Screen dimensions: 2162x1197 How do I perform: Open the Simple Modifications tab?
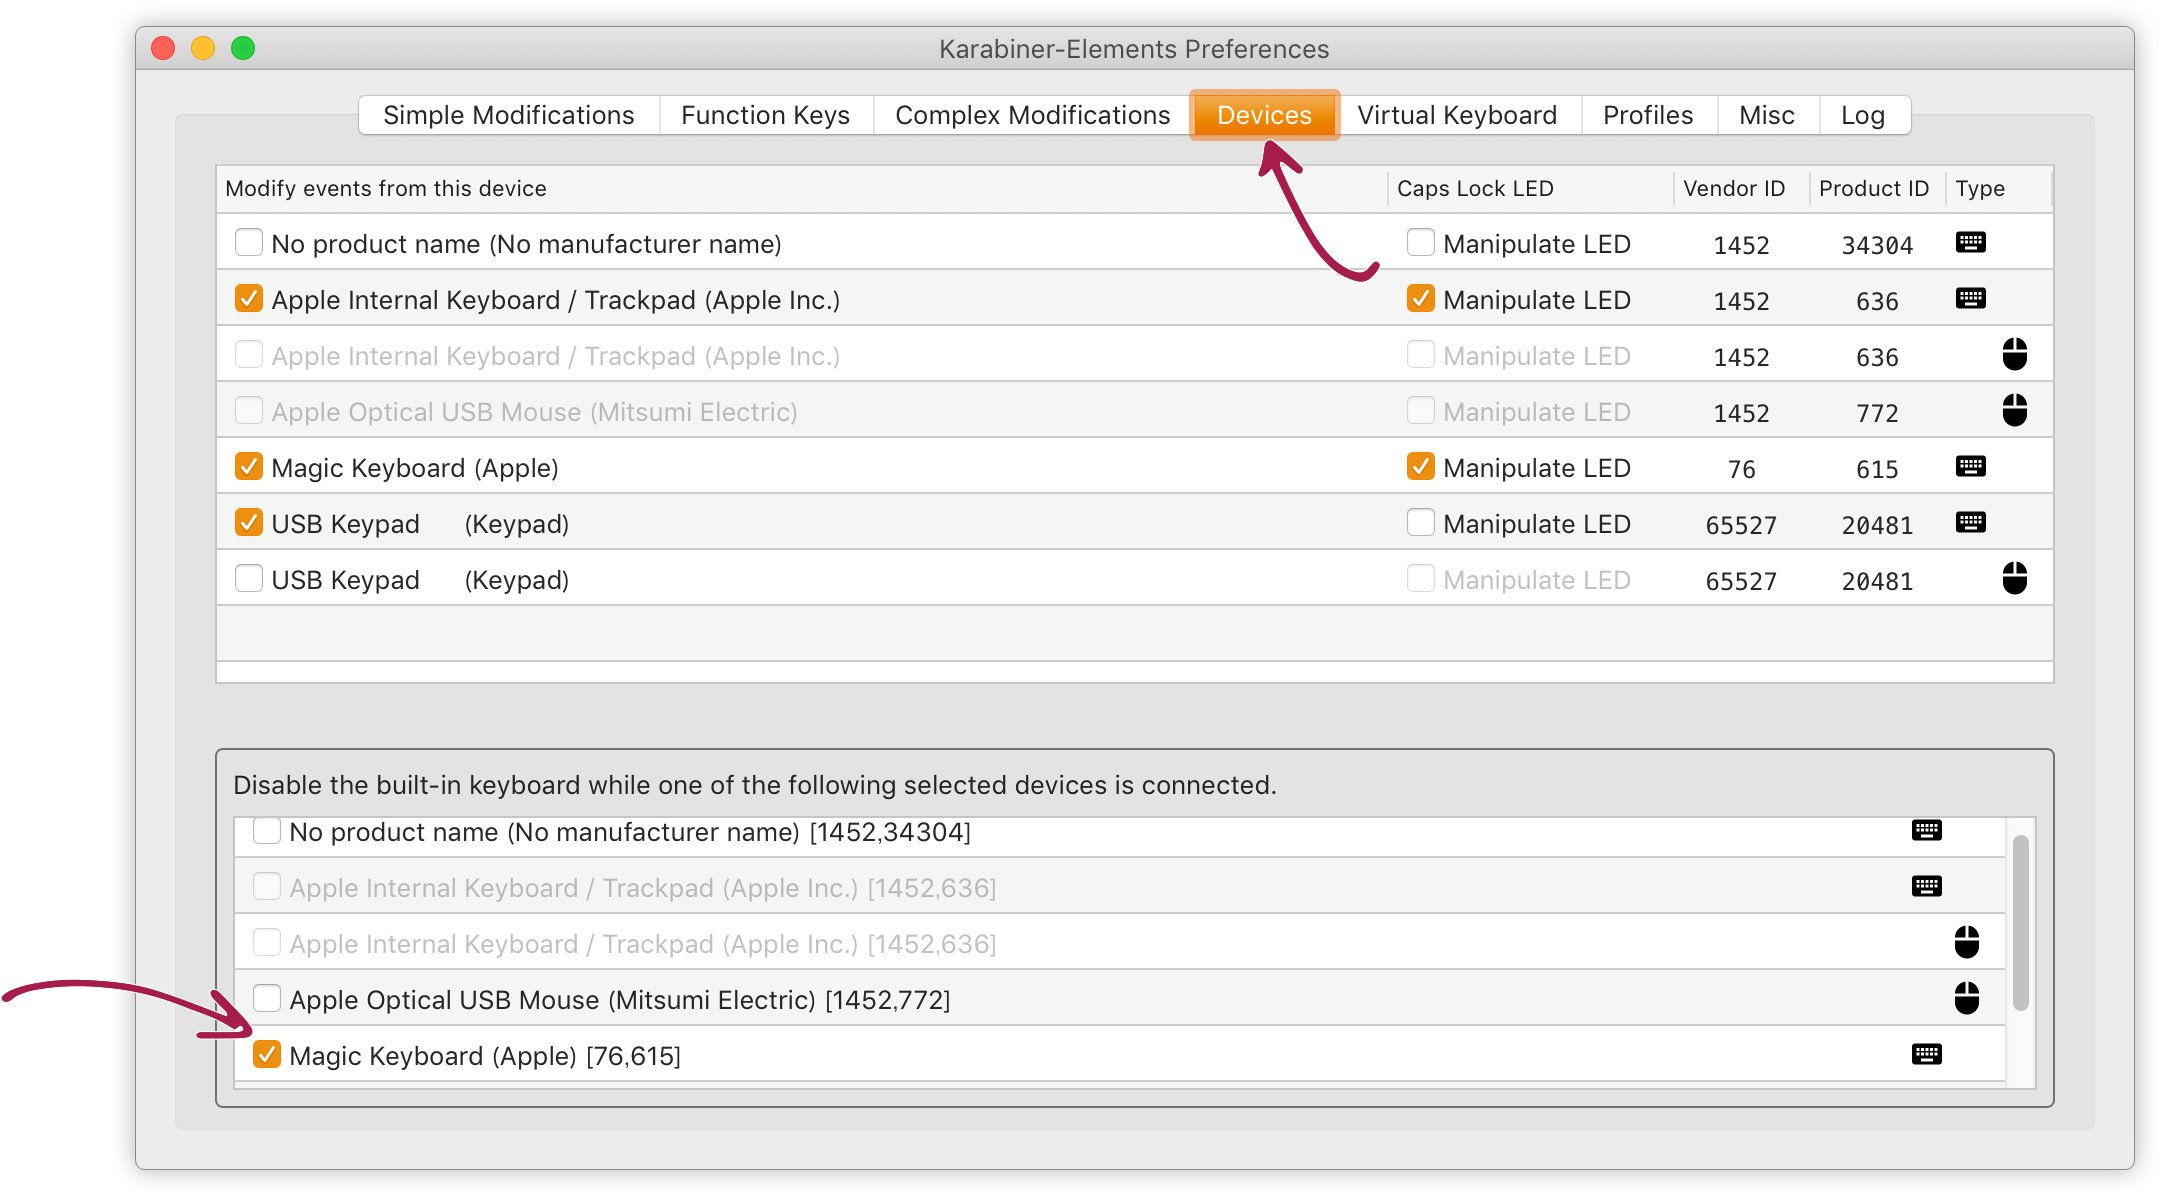click(509, 115)
